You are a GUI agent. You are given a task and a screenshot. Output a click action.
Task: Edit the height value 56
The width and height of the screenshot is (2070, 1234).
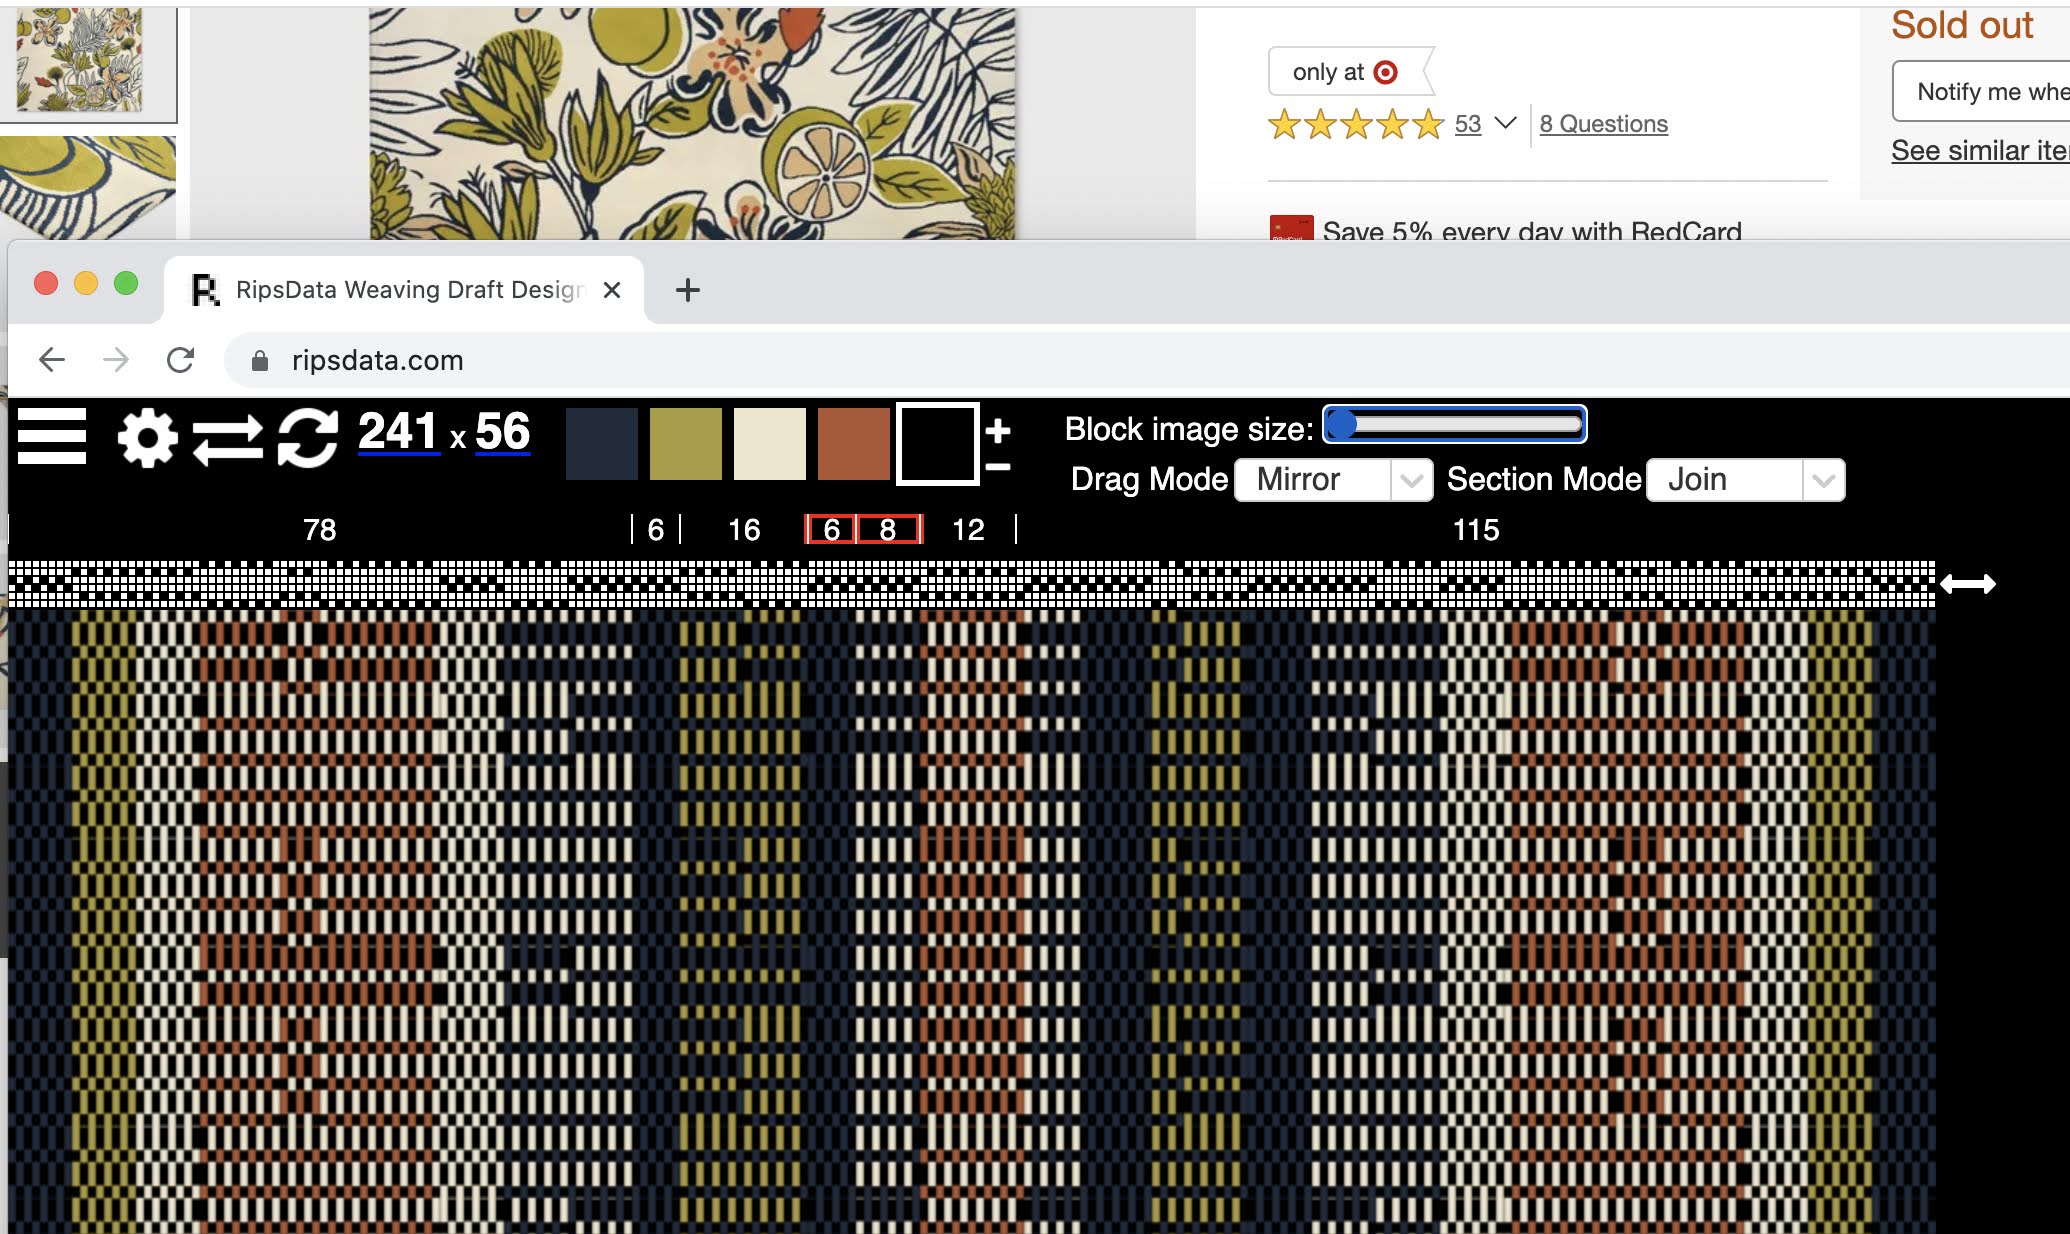[x=503, y=432]
